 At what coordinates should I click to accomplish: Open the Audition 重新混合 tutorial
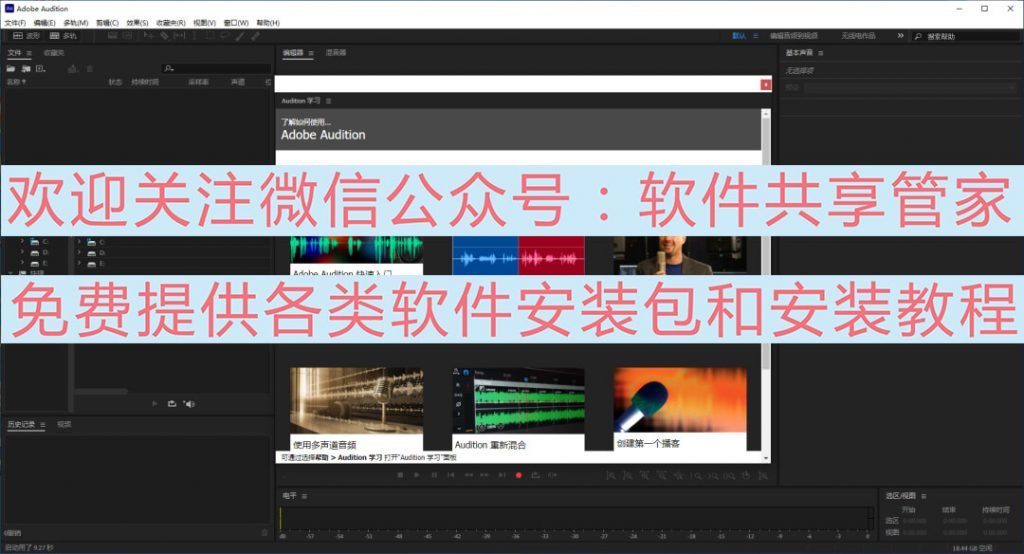[519, 408]
